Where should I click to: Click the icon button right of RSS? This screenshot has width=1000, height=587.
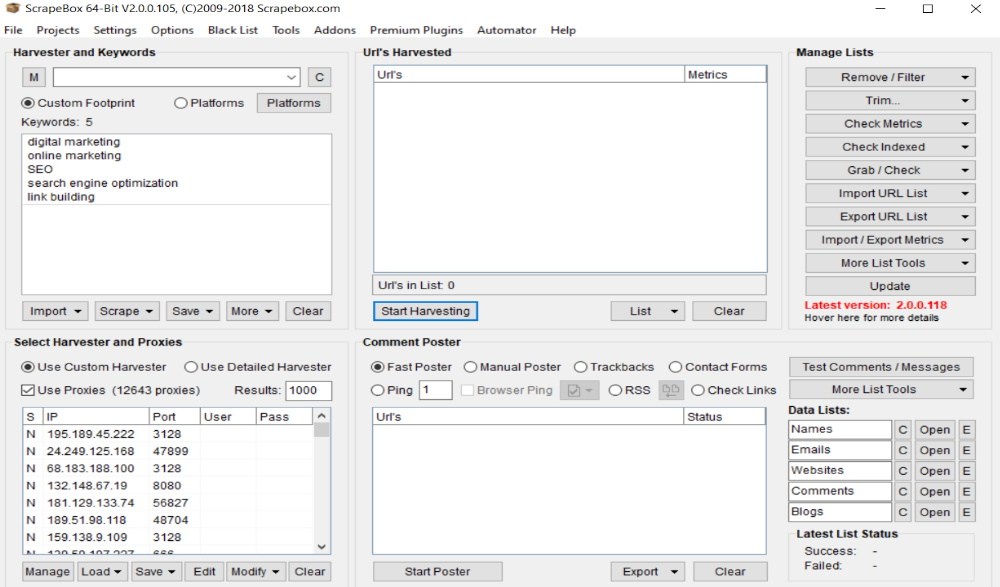tap(670, 390)
